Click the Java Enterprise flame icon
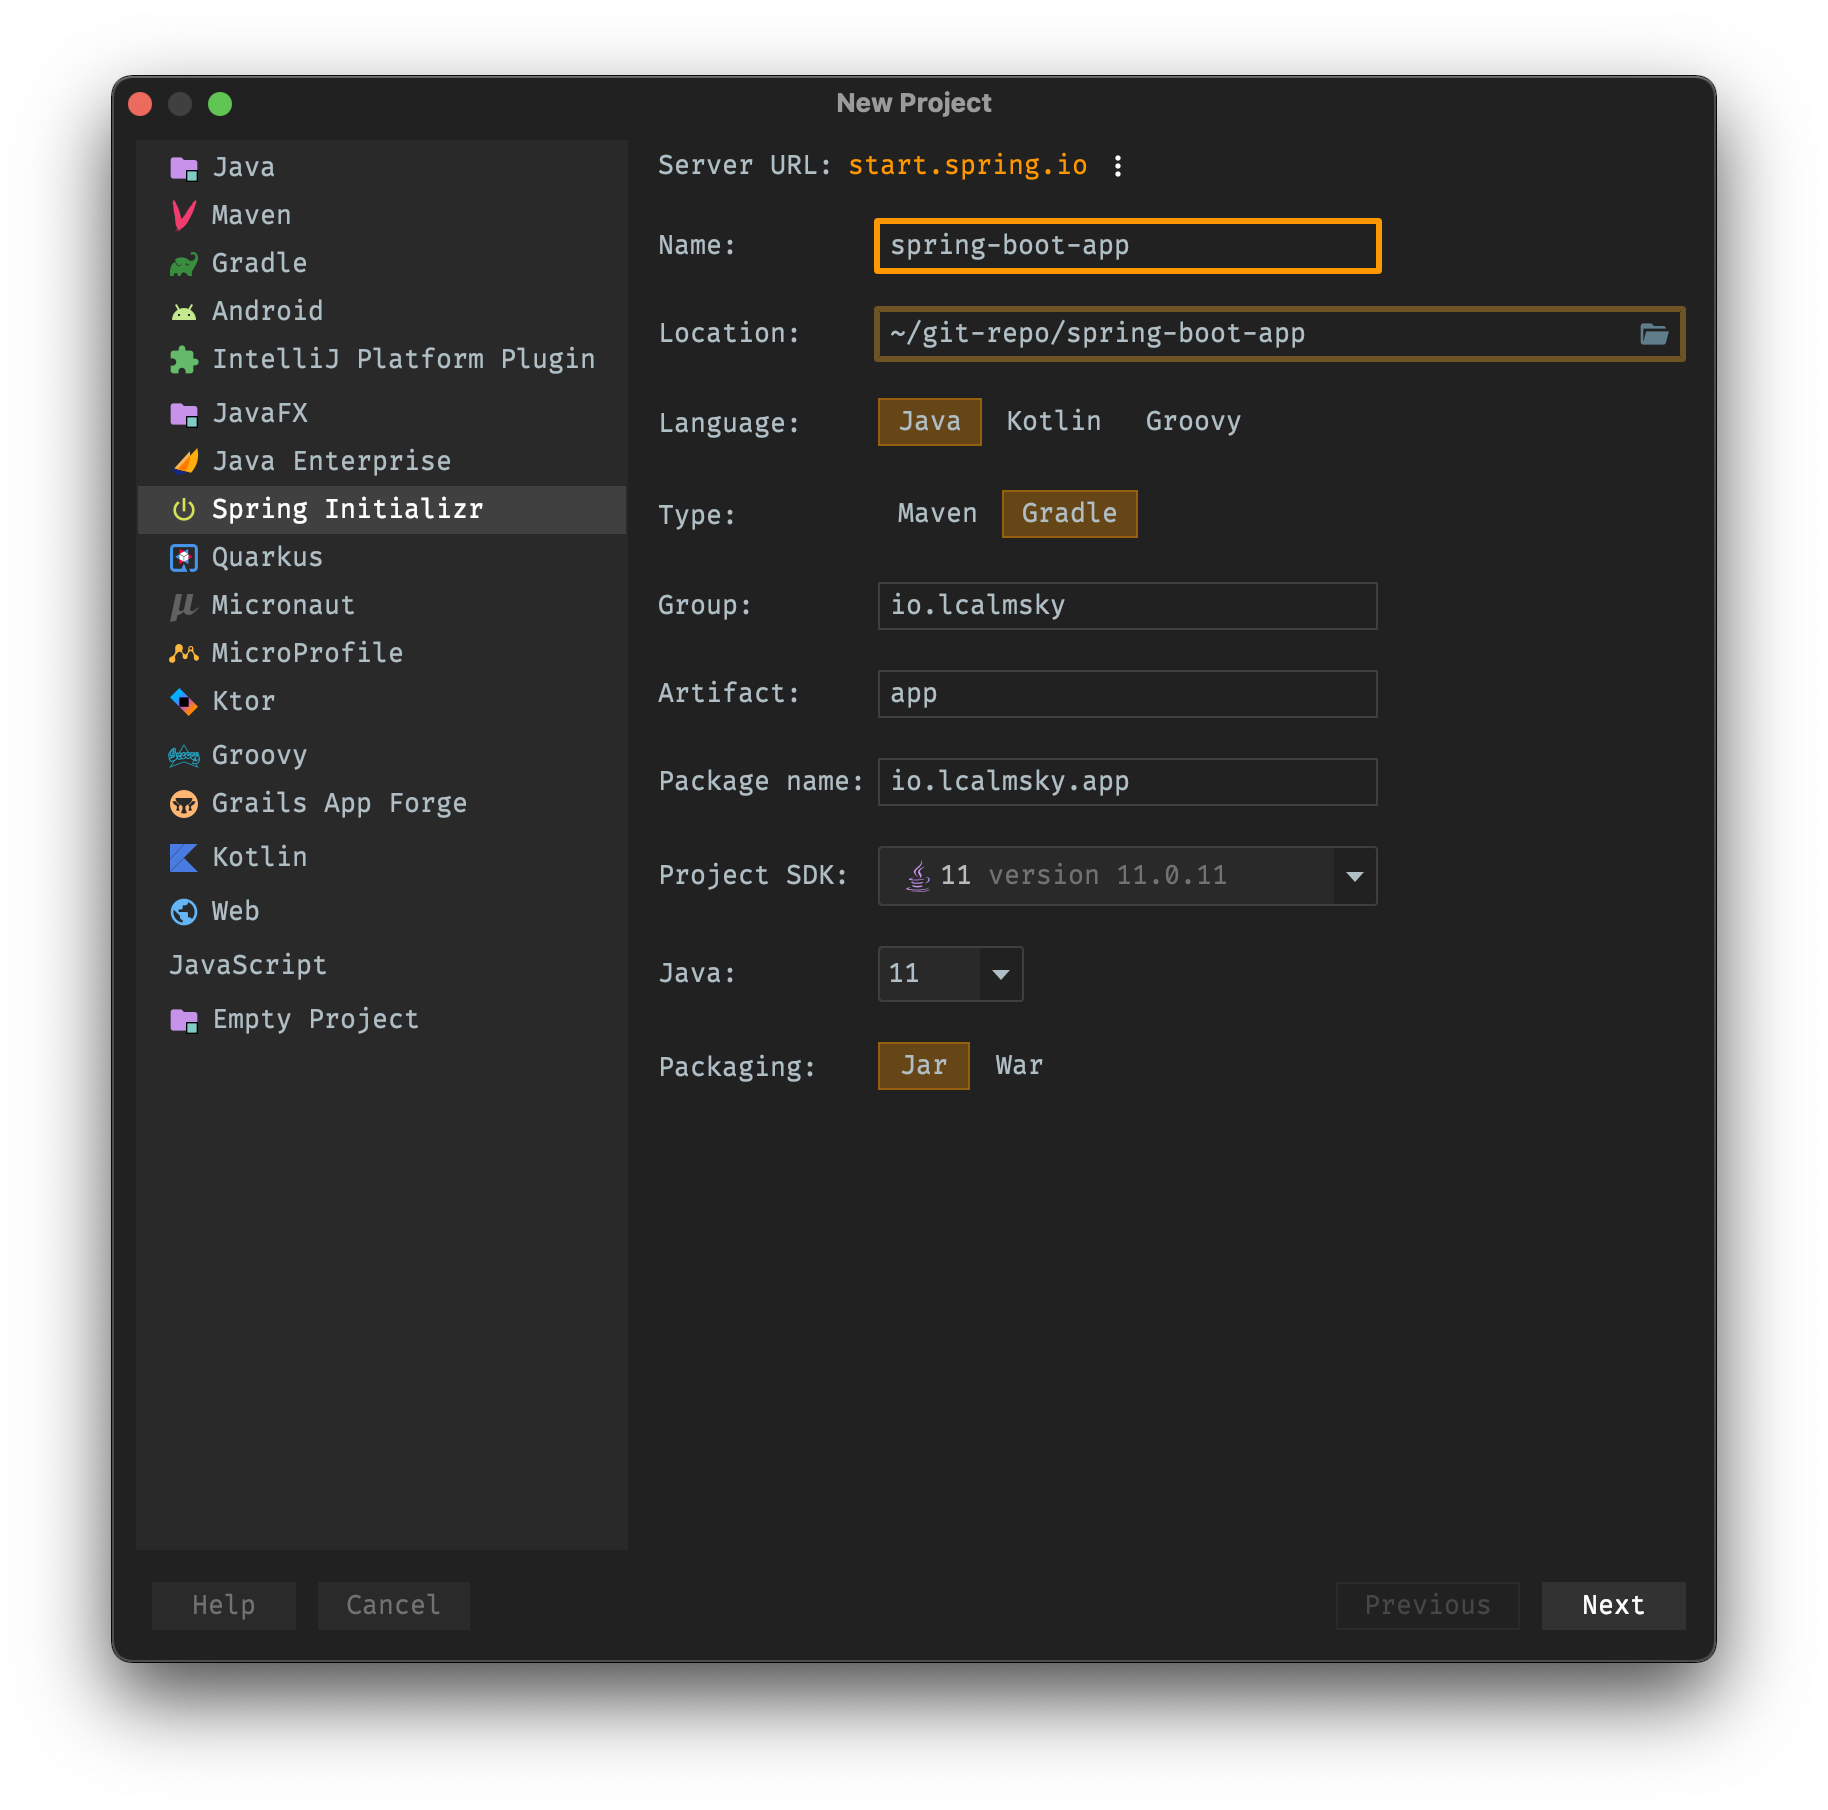The height and width of the screenshot is (1810, 1828). pyautogui.click(x=186, y=461)
